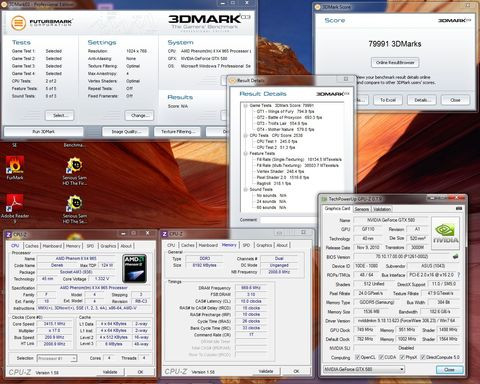Open the Processor #1 selection dropdown
The image size is (480, 384).
(x=57, y=358)
